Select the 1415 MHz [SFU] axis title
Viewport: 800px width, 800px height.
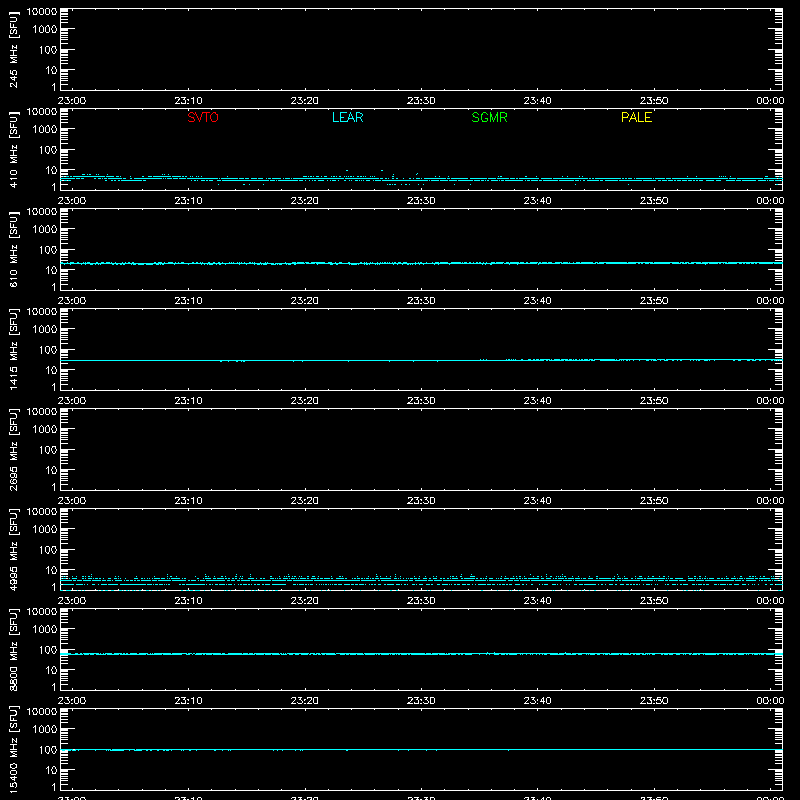[x=13, y=349]
